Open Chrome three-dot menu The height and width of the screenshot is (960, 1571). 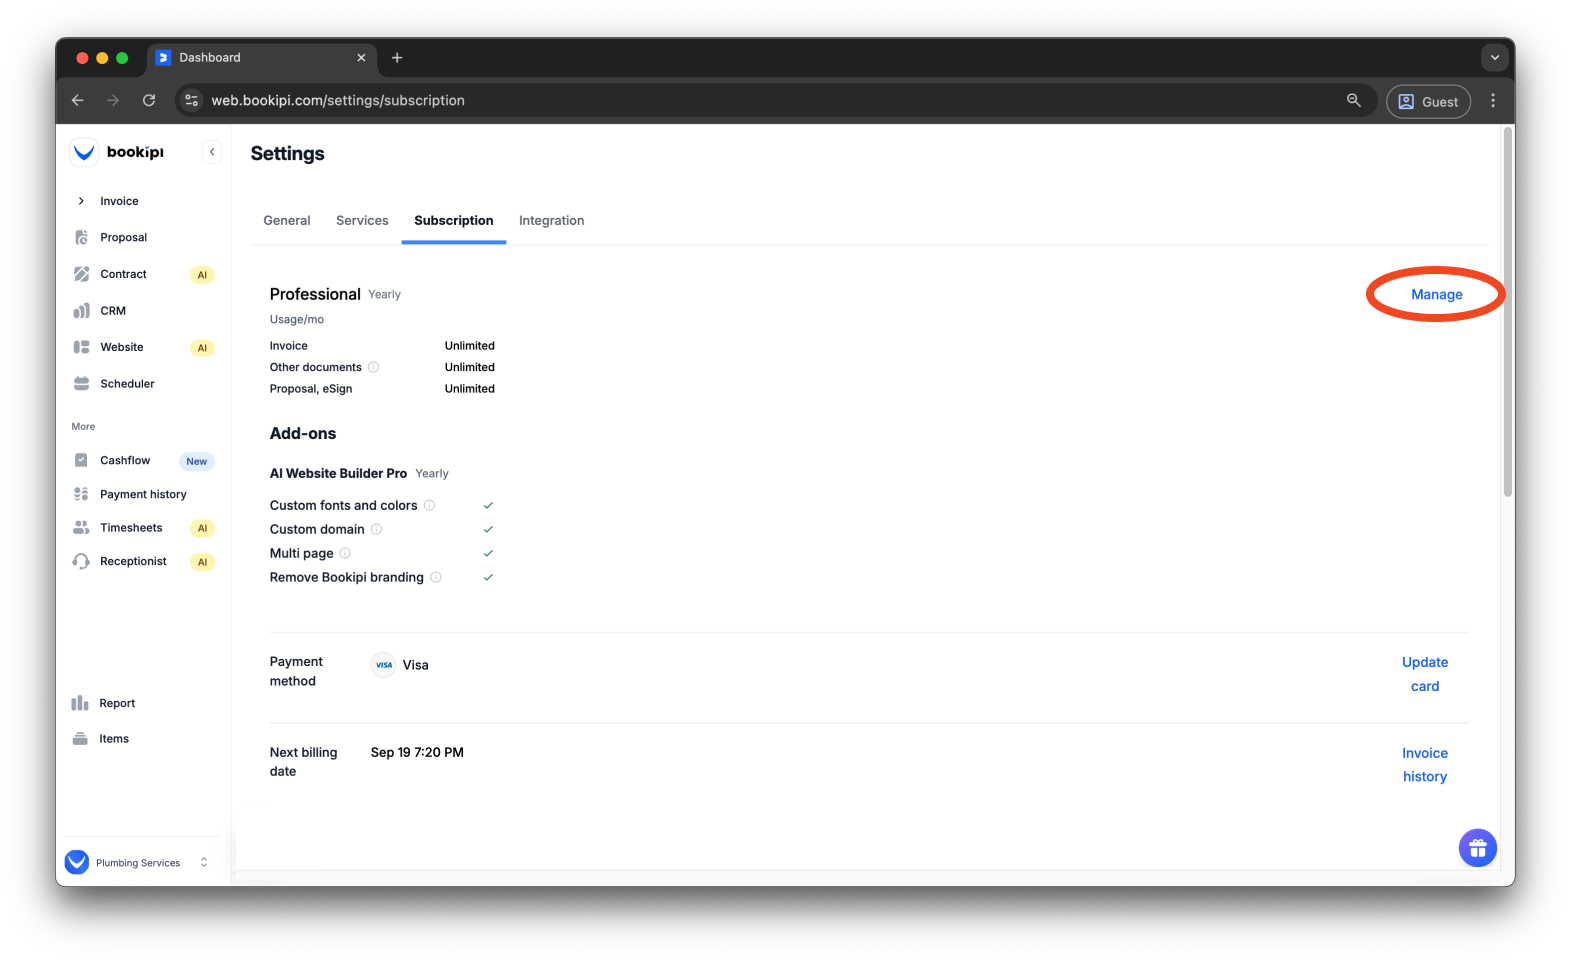point(1493,100)
